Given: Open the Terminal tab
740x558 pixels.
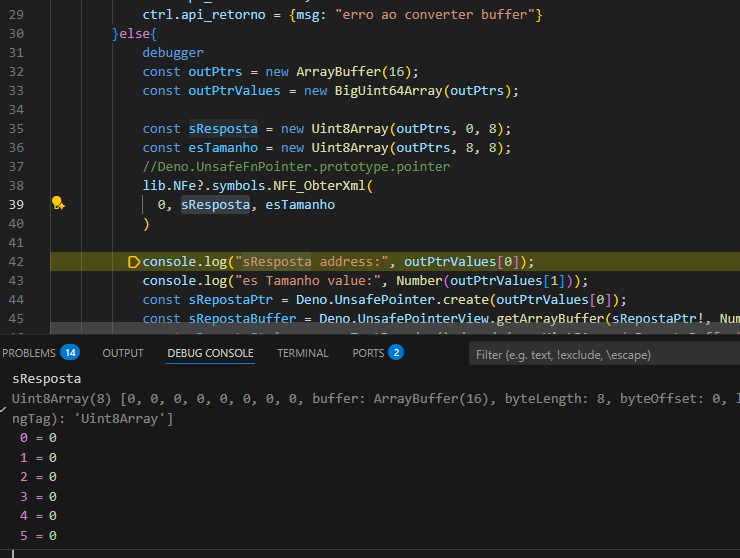Looking at the screenshot, I should 303,353.
